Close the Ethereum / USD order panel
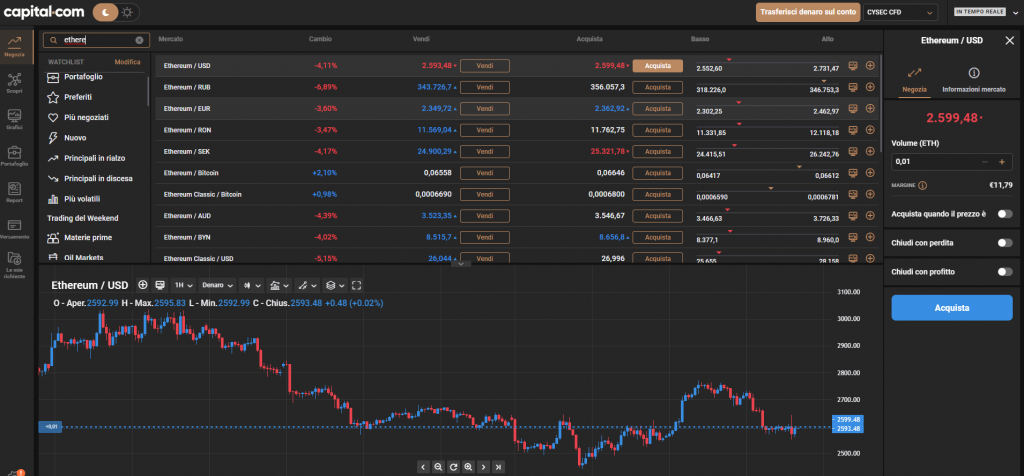This screenshot has height=476, width=1024. 1009,40
